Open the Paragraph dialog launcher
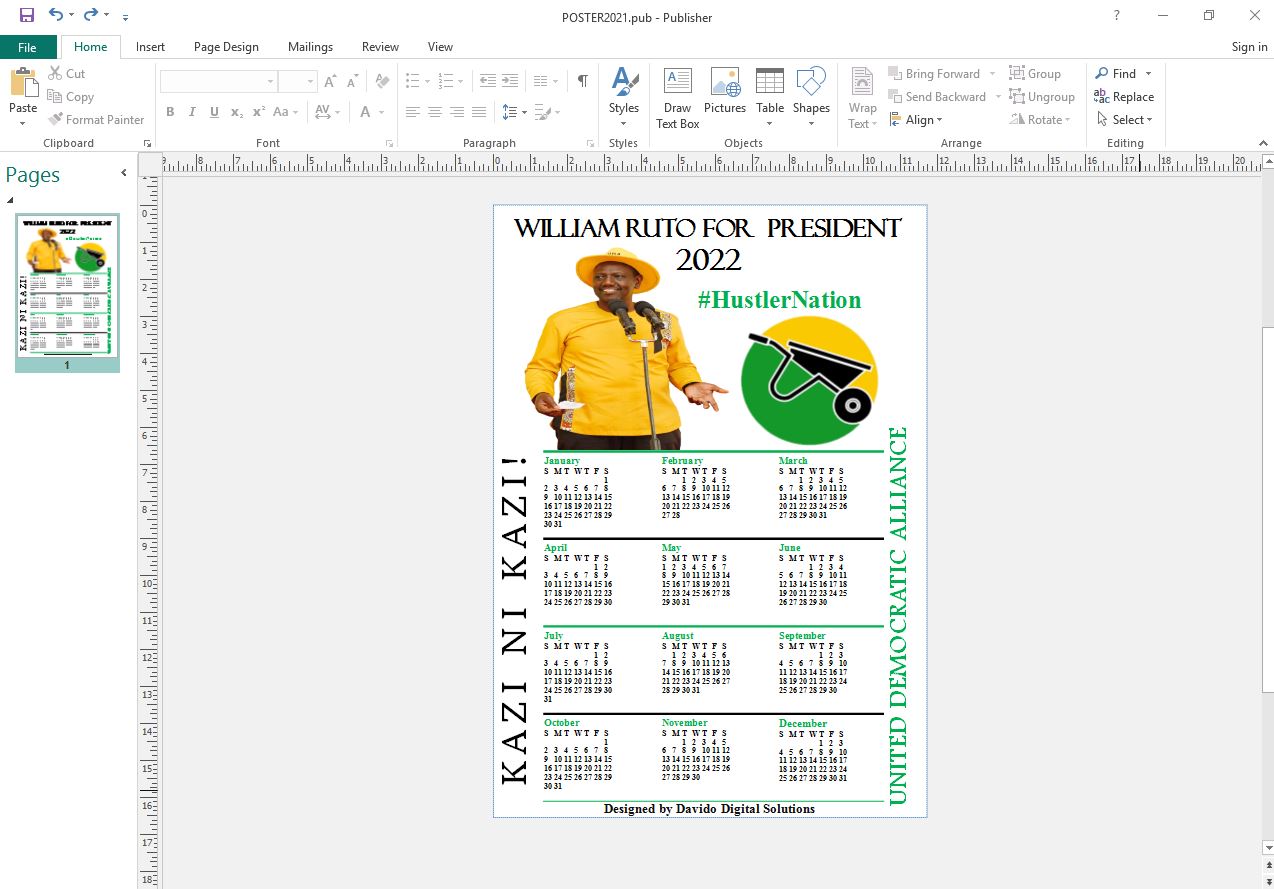Viewport: 1274px width, 889px height. 592,144
